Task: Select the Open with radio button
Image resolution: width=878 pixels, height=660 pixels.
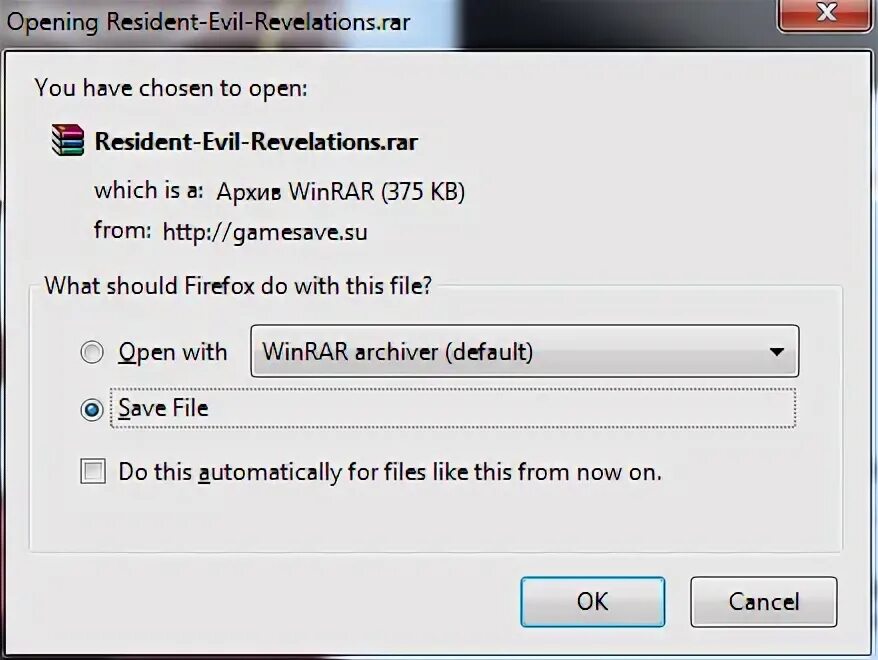Action: click(92, 352)
